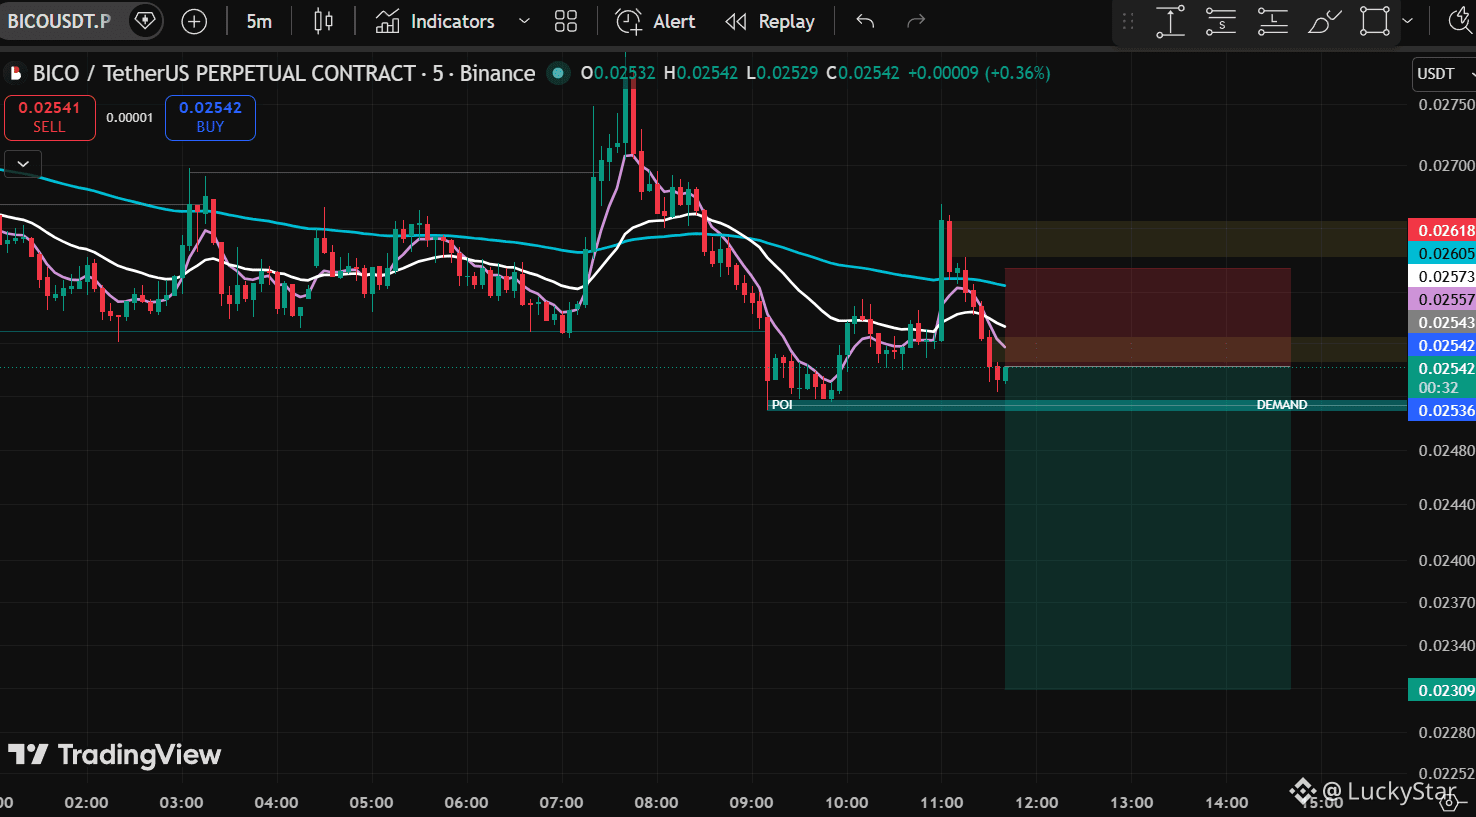
Task: Open the USDT currency dropdown
Action: 1444,74
